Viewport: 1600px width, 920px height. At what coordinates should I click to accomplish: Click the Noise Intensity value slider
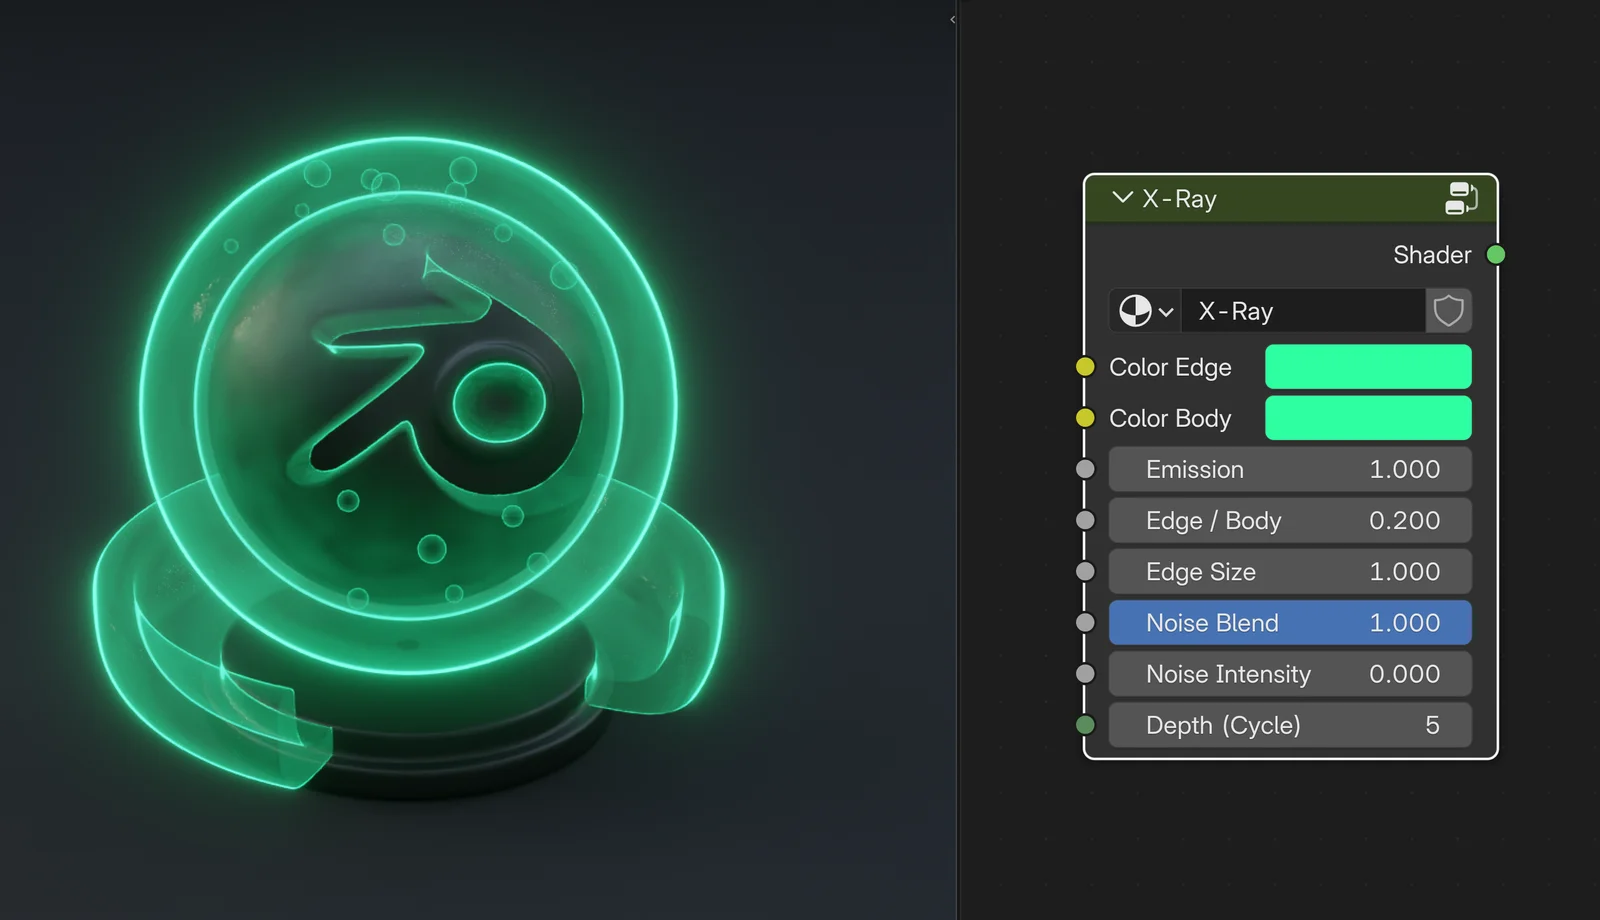click(x=1289, y=673)
